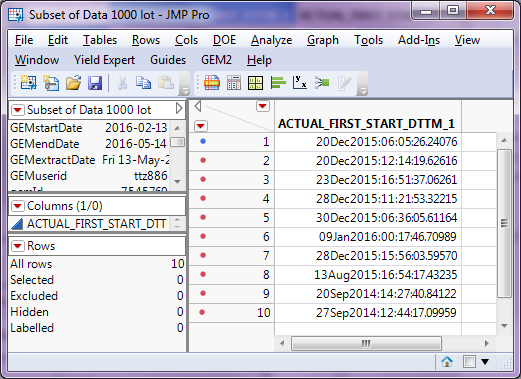521x379 pixels.
Task: Click the New Script toolbar icon
Action: 51,83
